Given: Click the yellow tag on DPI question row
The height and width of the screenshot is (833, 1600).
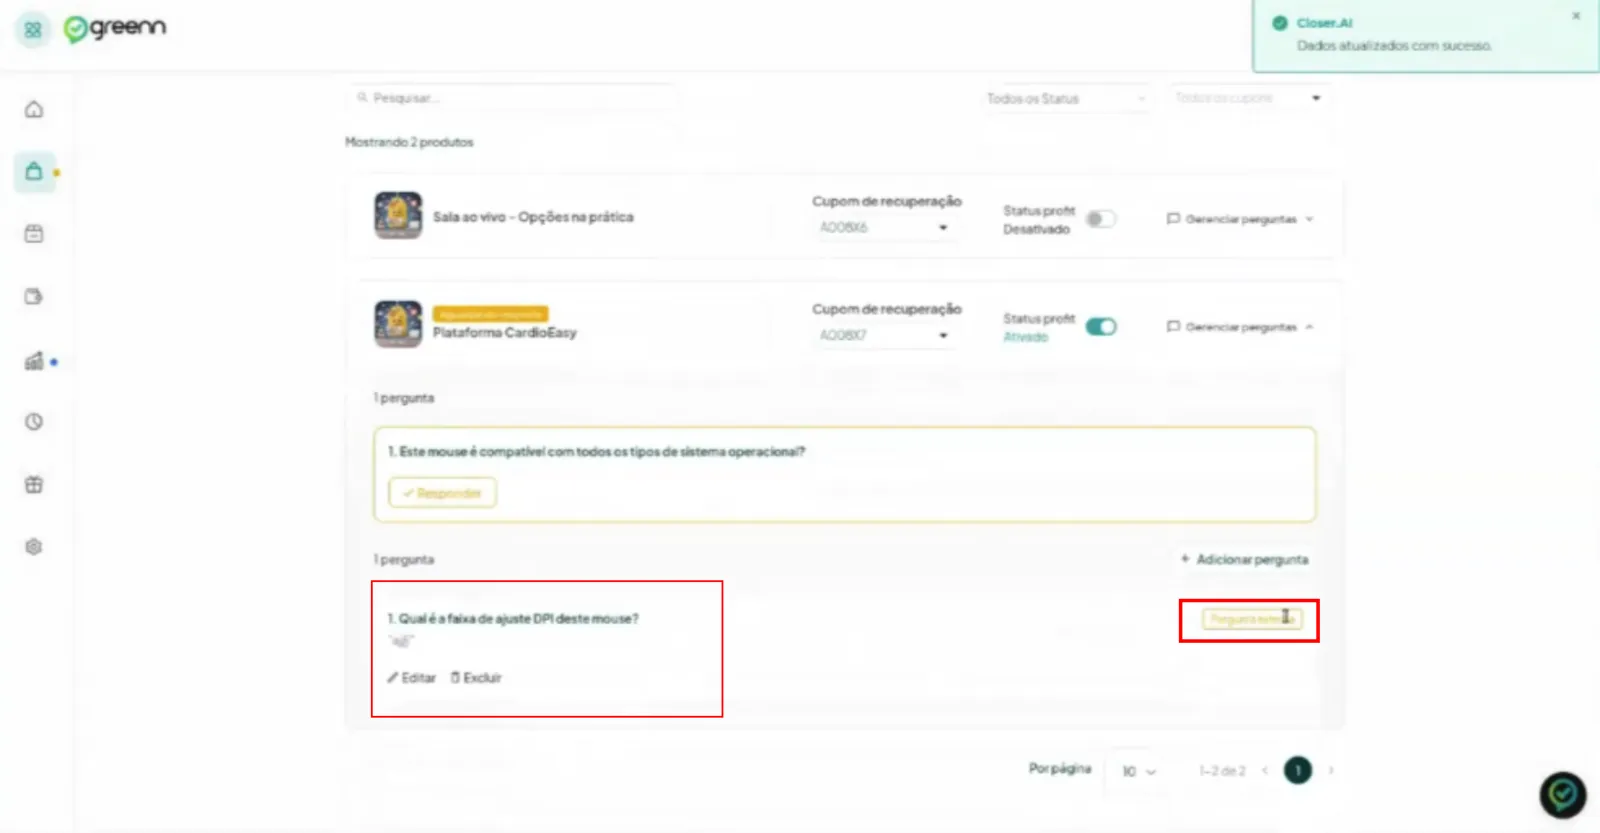Looking at the screenshot, I should point(1252,620).
